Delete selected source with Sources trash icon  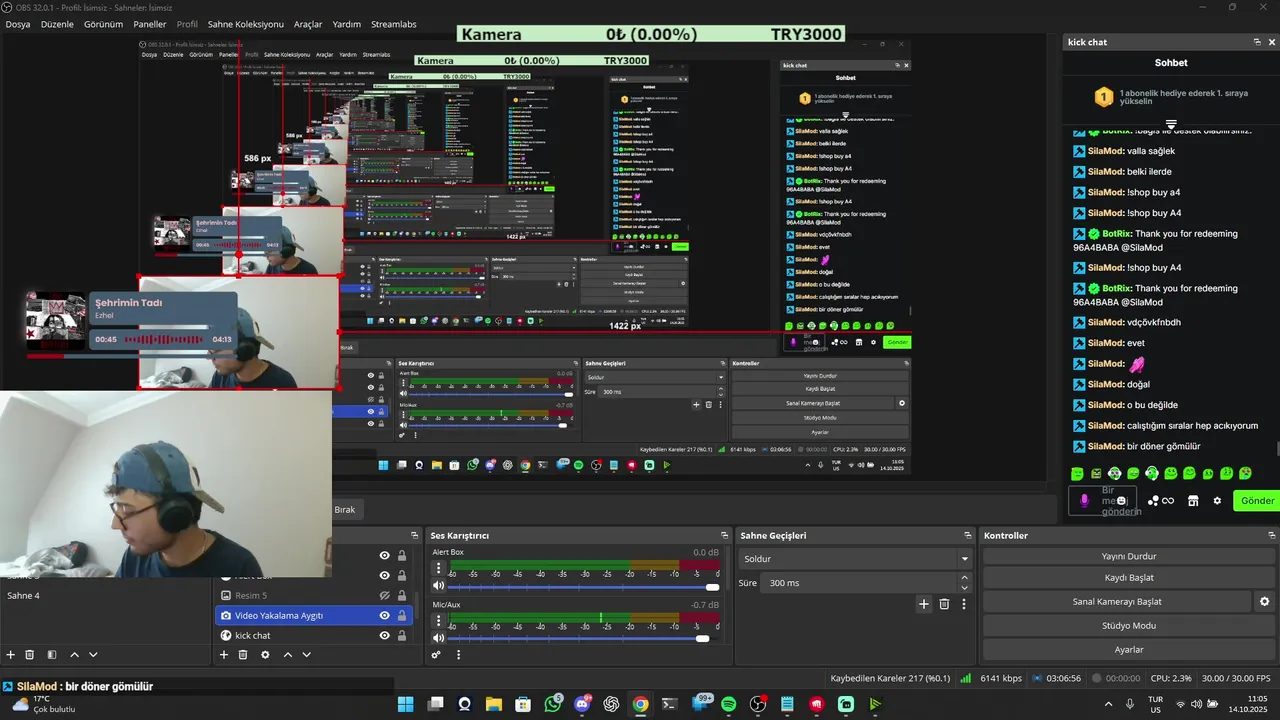coord(243,655)
